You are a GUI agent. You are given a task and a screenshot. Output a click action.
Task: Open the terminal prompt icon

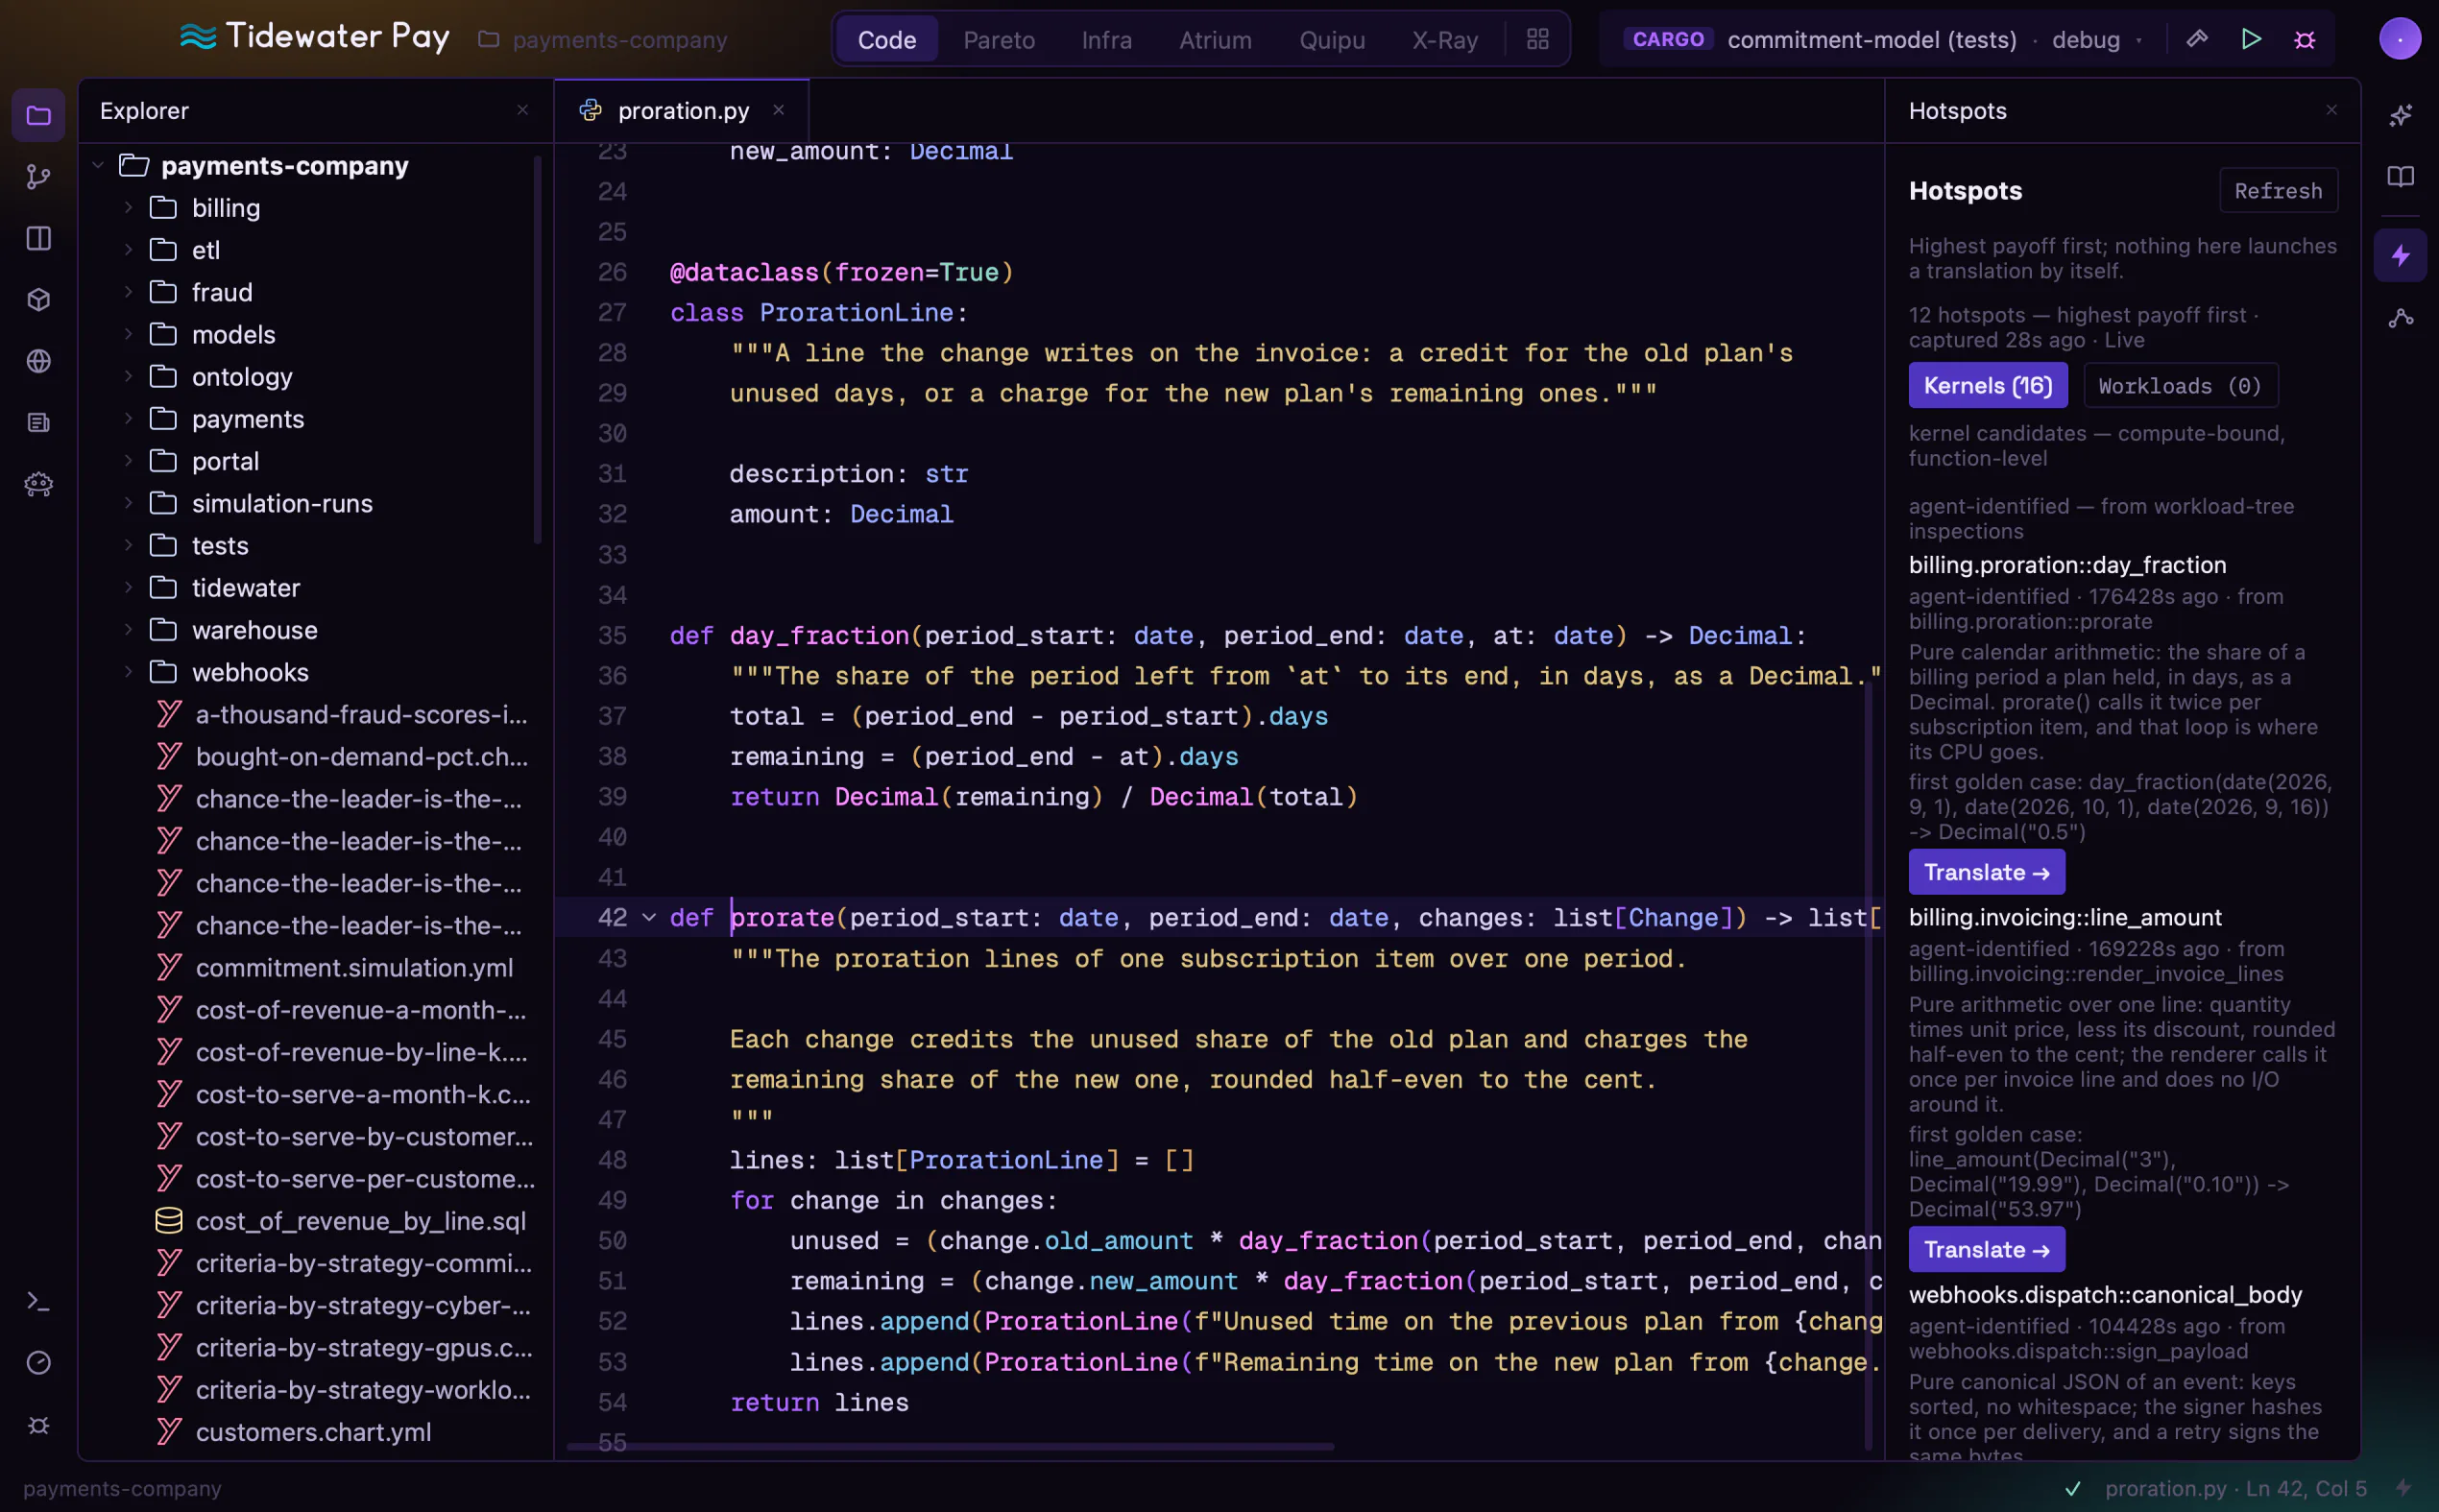click(x=38, y=1301)
